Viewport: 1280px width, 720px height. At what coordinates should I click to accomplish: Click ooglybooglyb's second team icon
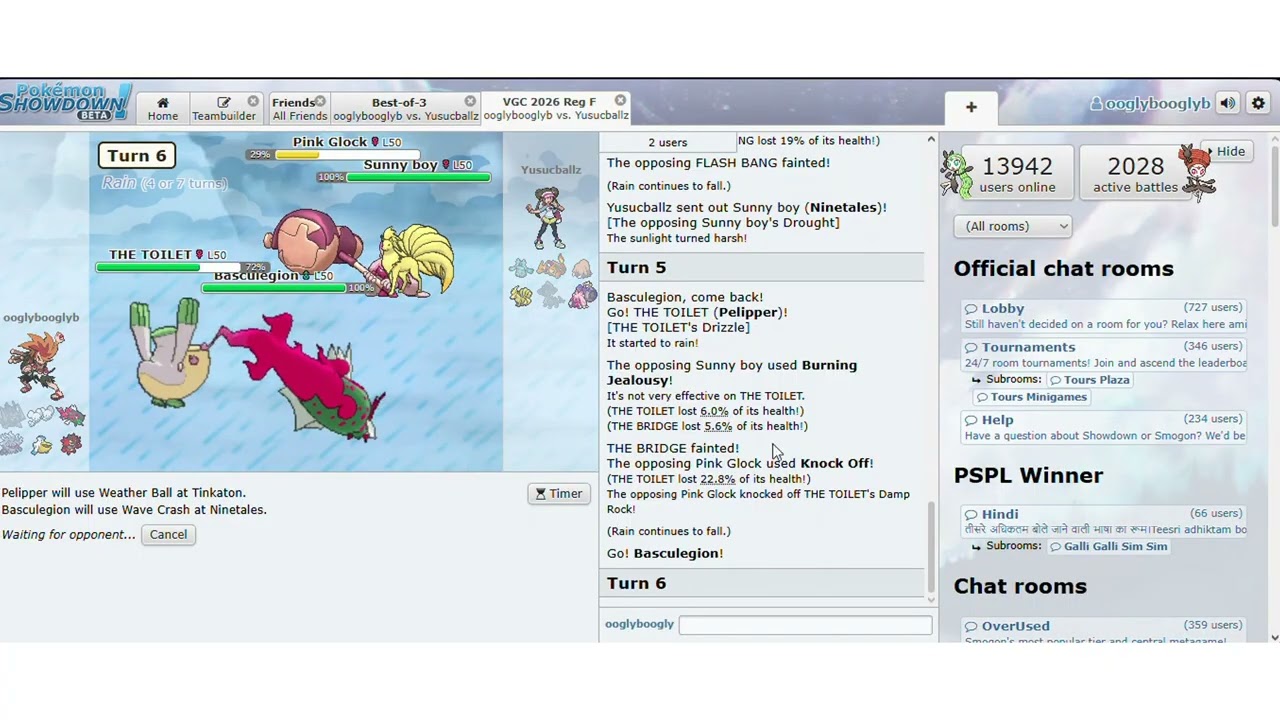coord(40,416)
